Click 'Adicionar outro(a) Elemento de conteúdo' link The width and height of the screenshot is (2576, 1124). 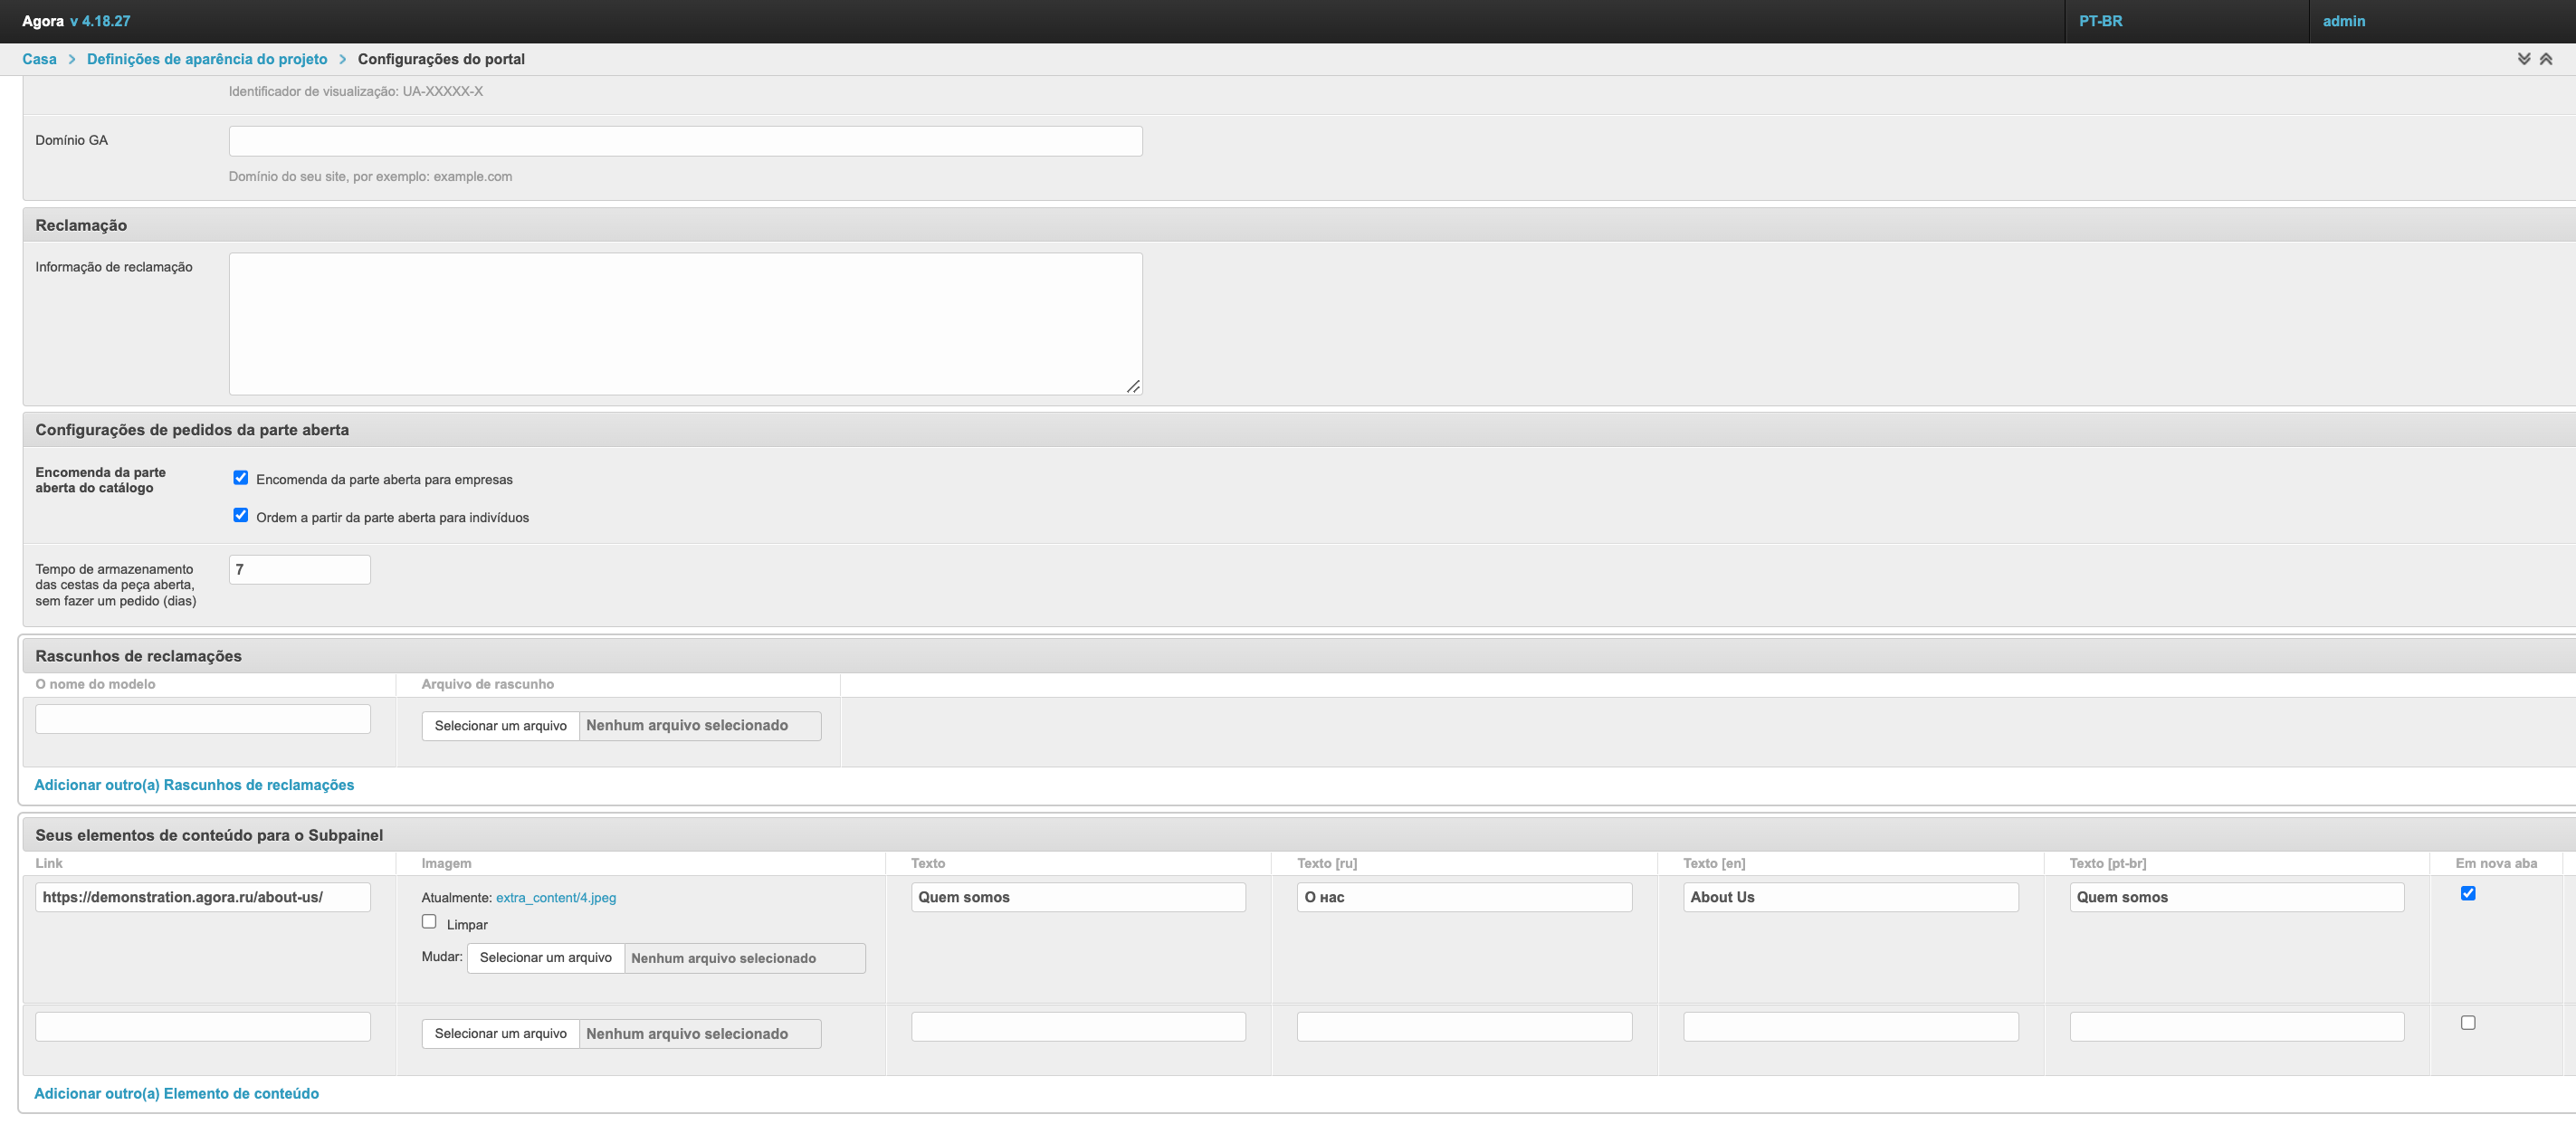[x=176, y=1093]
